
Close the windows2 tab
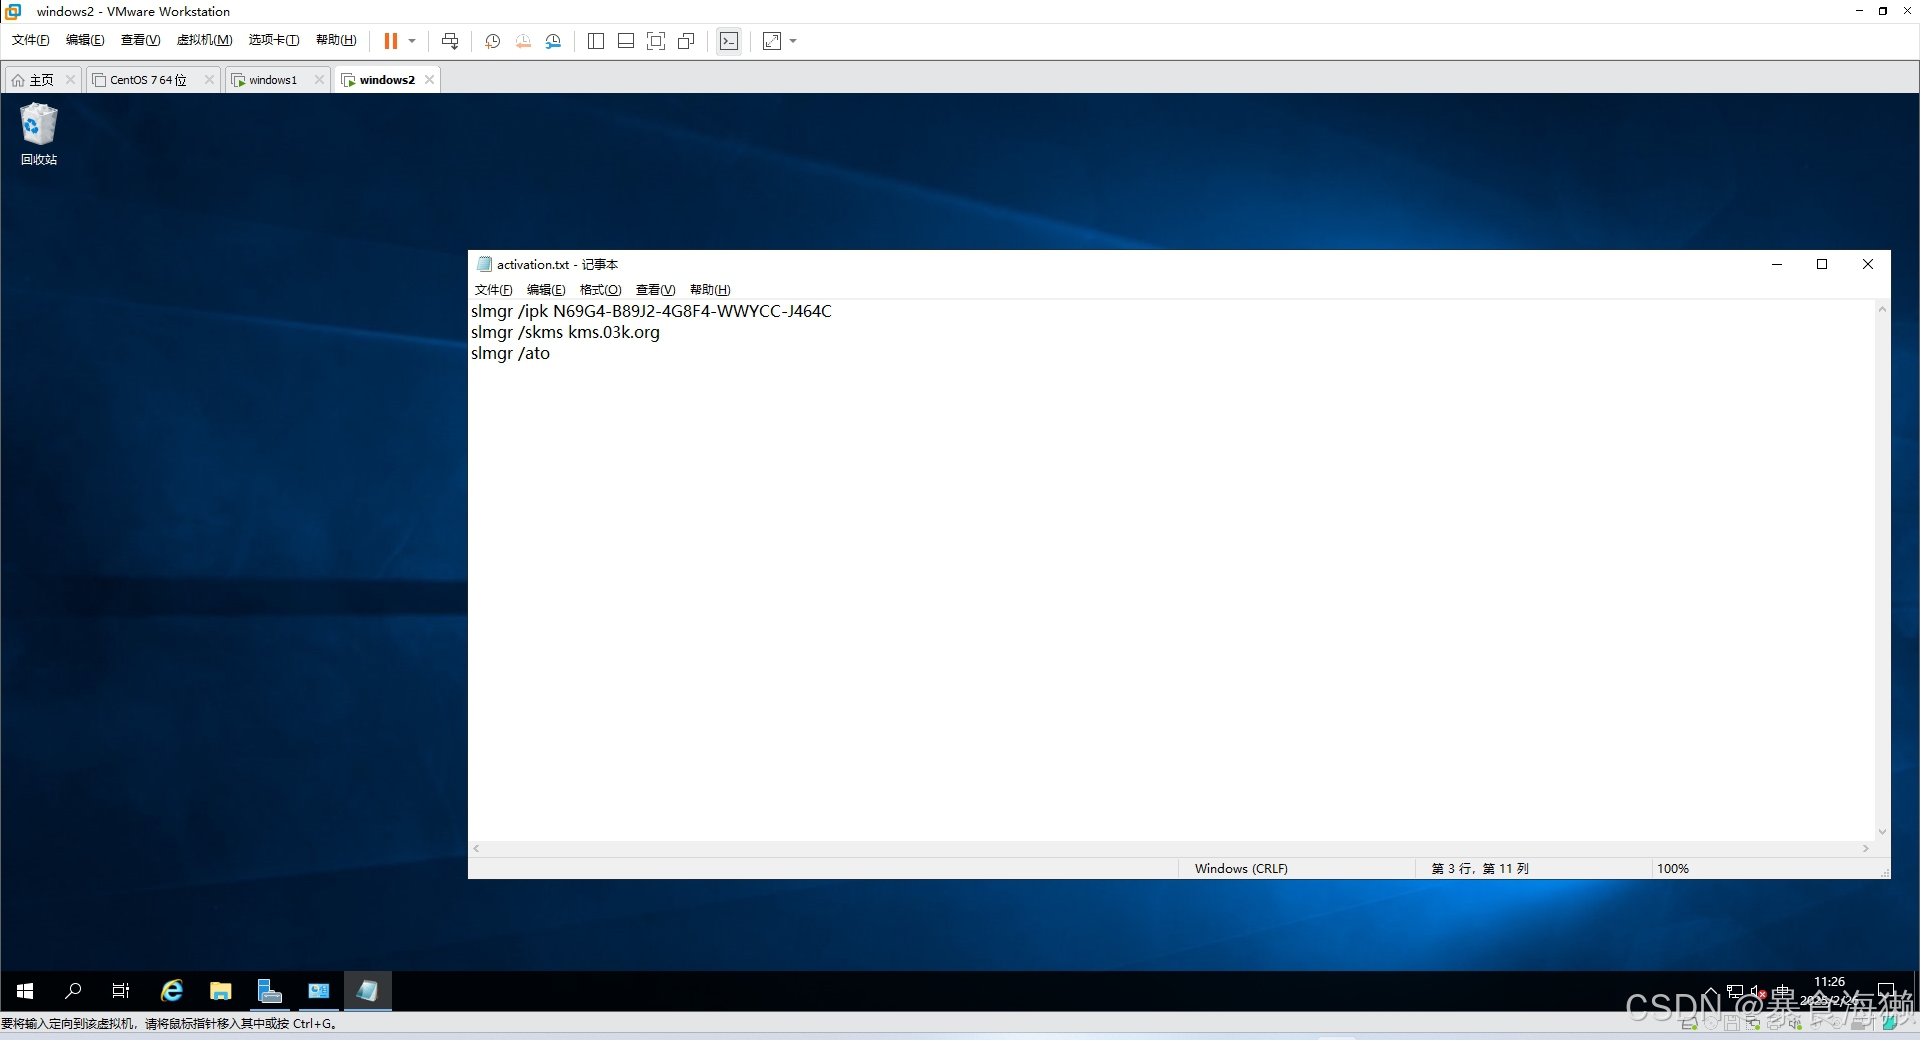coord(429,80)
